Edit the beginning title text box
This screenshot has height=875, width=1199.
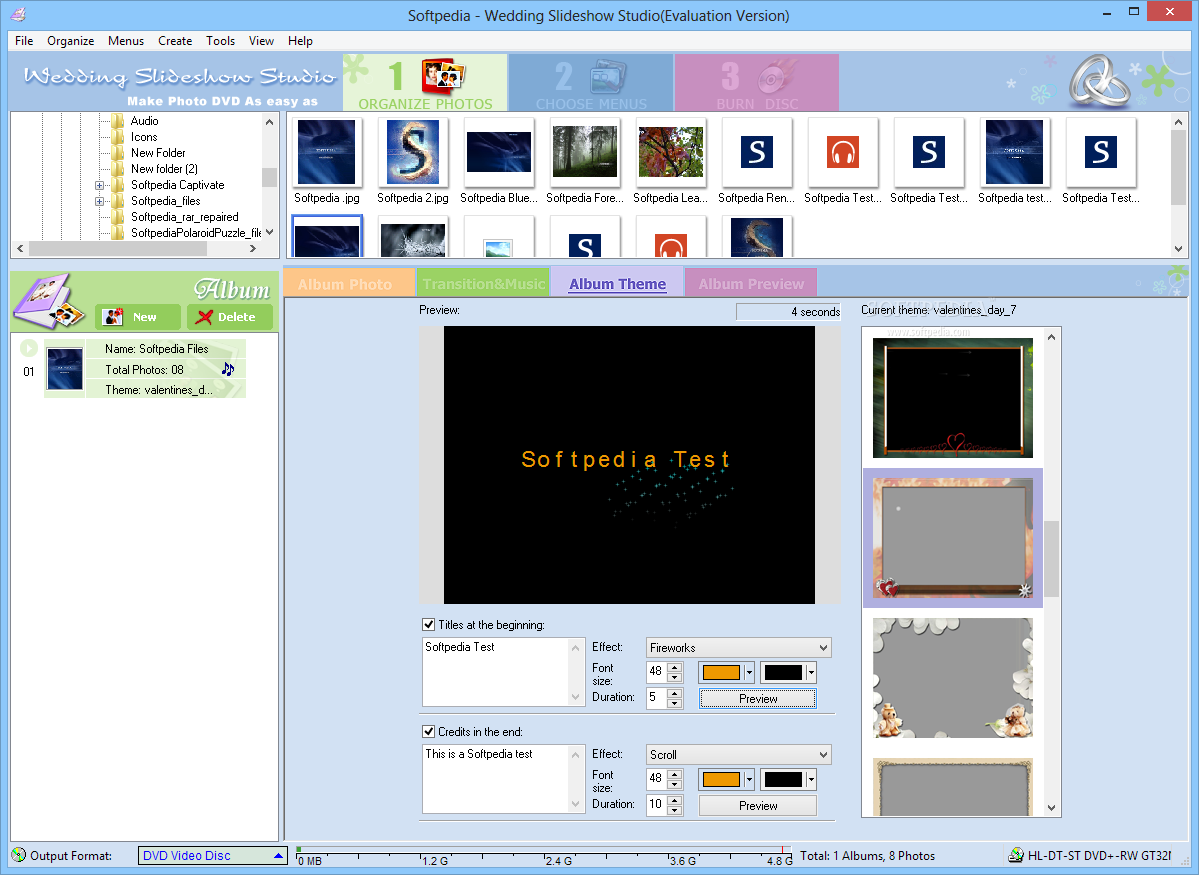pyautogui.click(x=503, y=672)
